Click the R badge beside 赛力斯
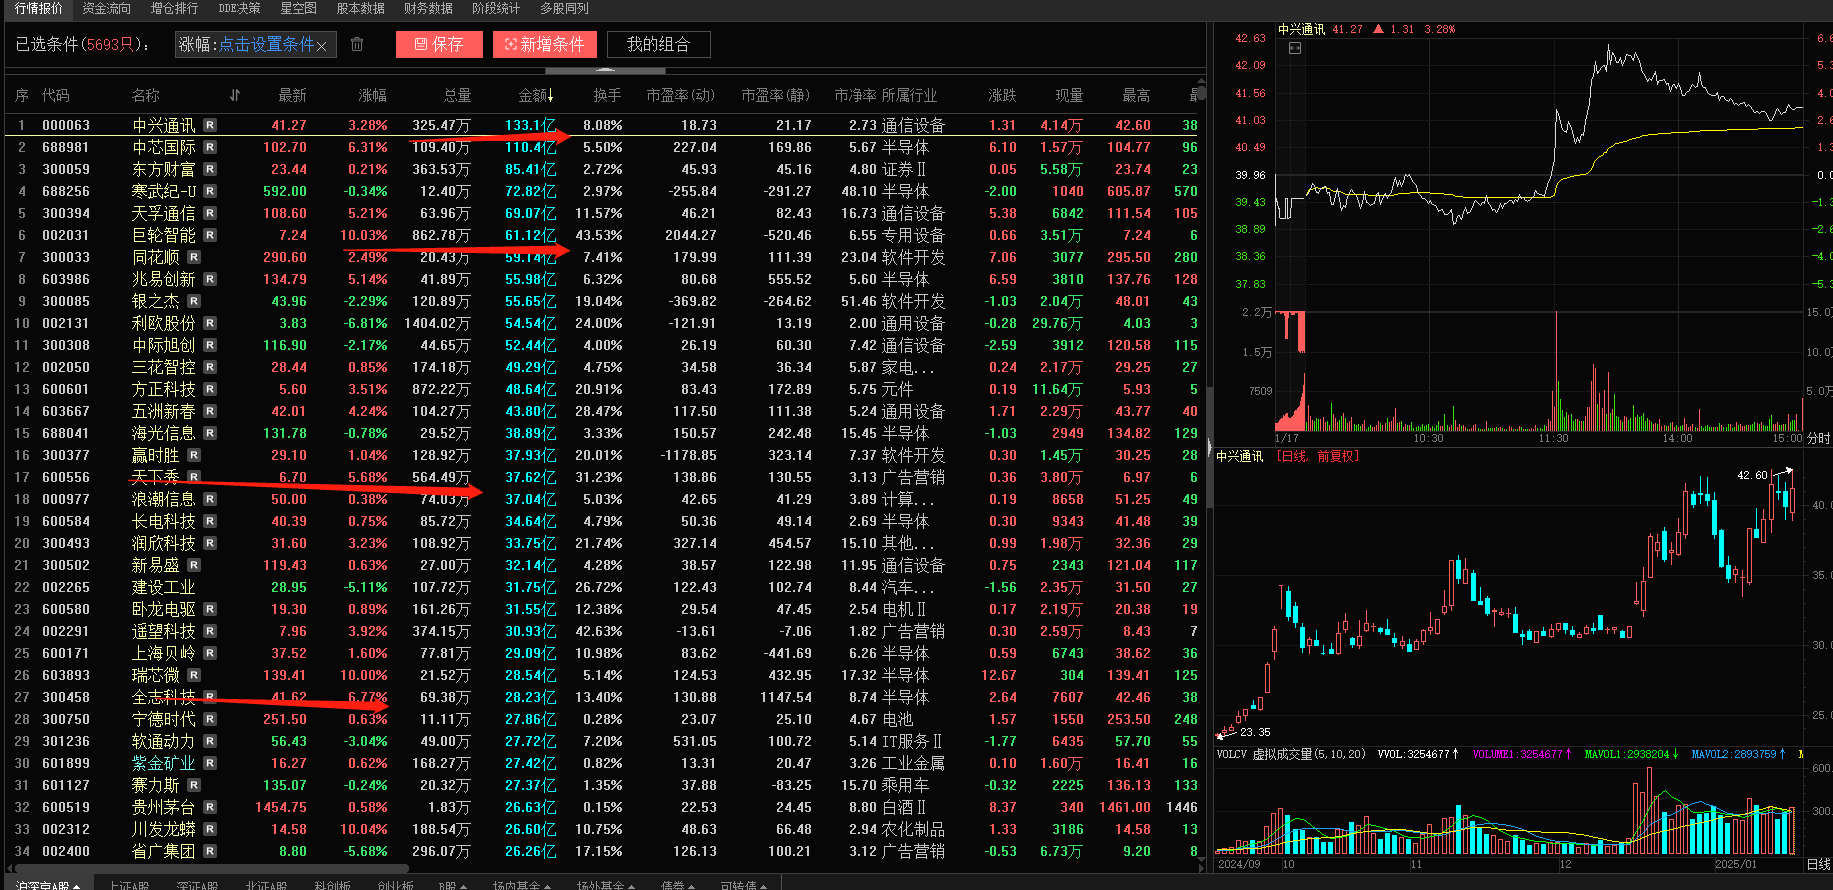This screenshot has width=1833, height=890. click(x=194, y=785)
